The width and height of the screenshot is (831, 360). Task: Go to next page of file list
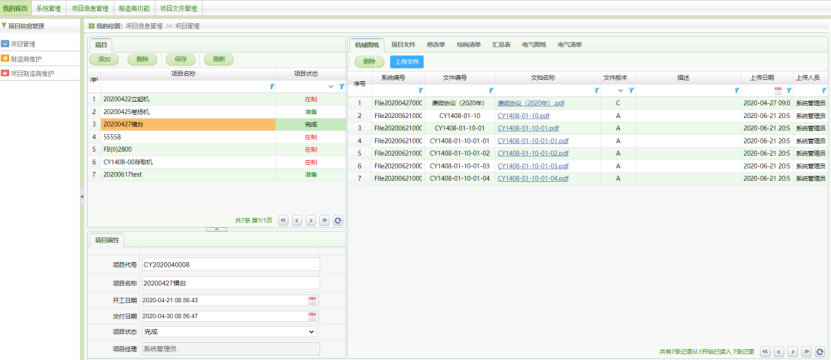click(x=793, y=352)
